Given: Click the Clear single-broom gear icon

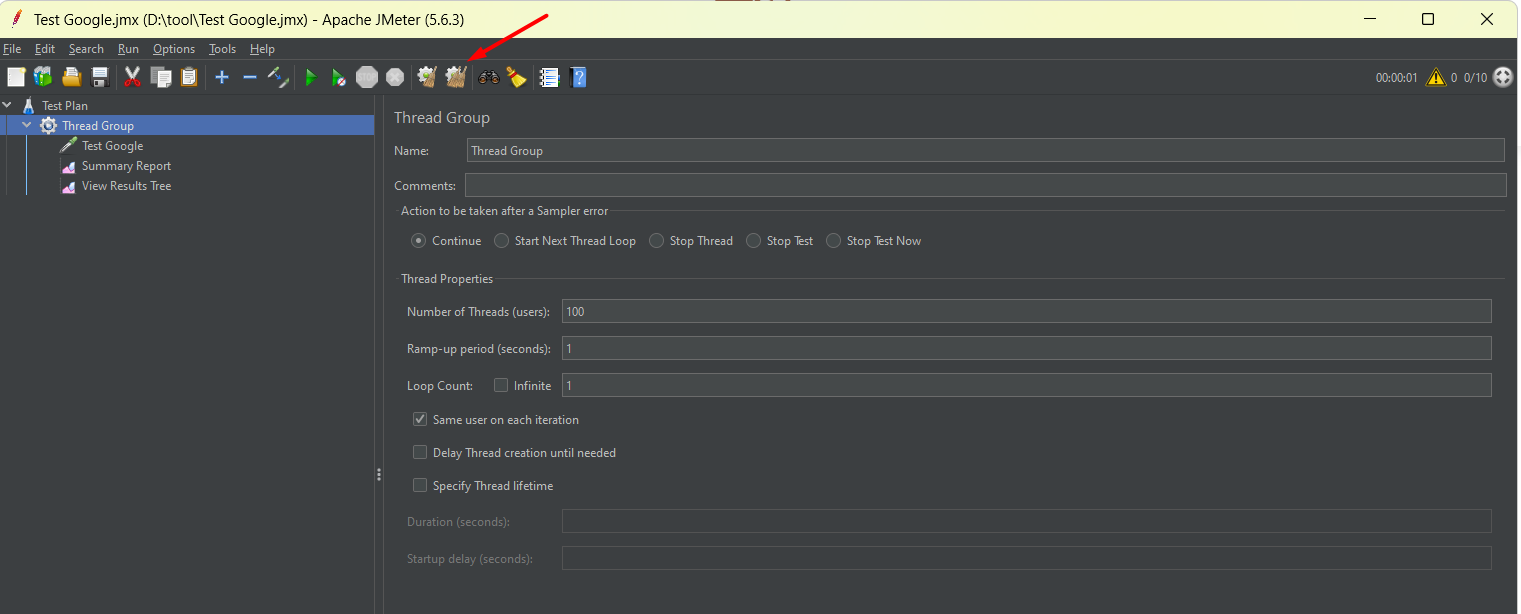Looking at the screenshot, I should (x=427, y=77).
